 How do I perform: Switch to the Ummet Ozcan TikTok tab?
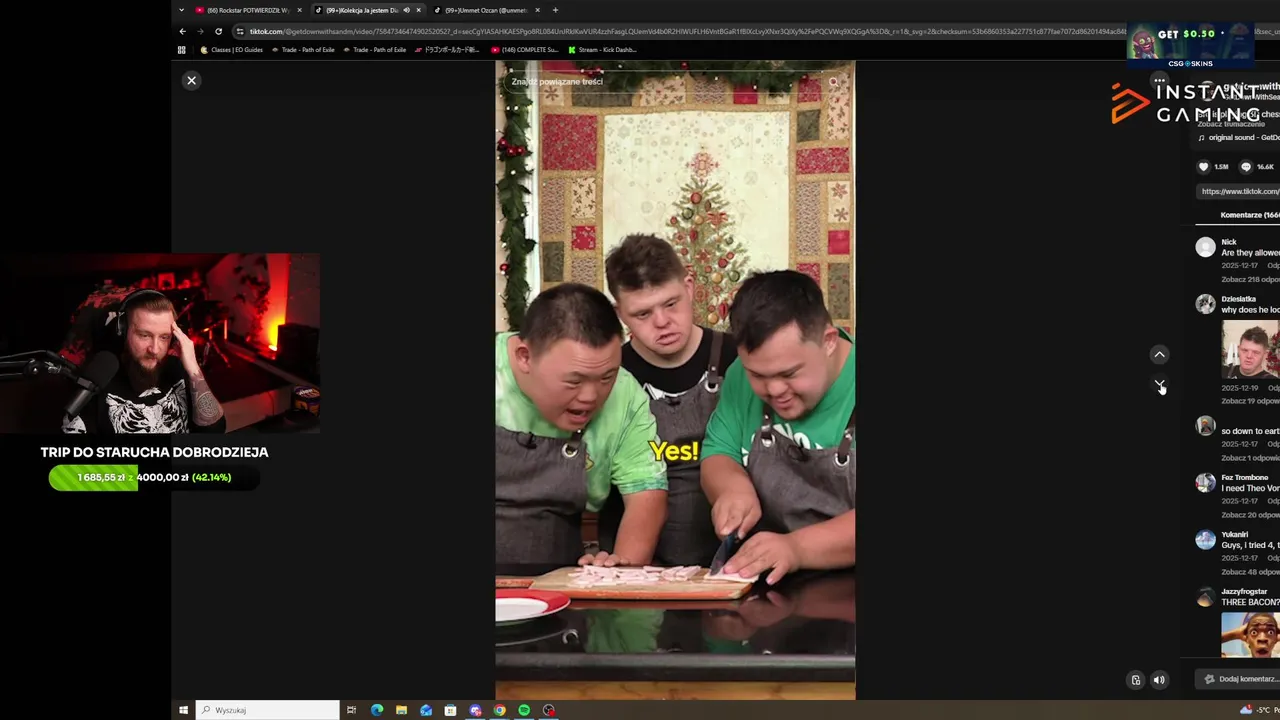[485, 10]
